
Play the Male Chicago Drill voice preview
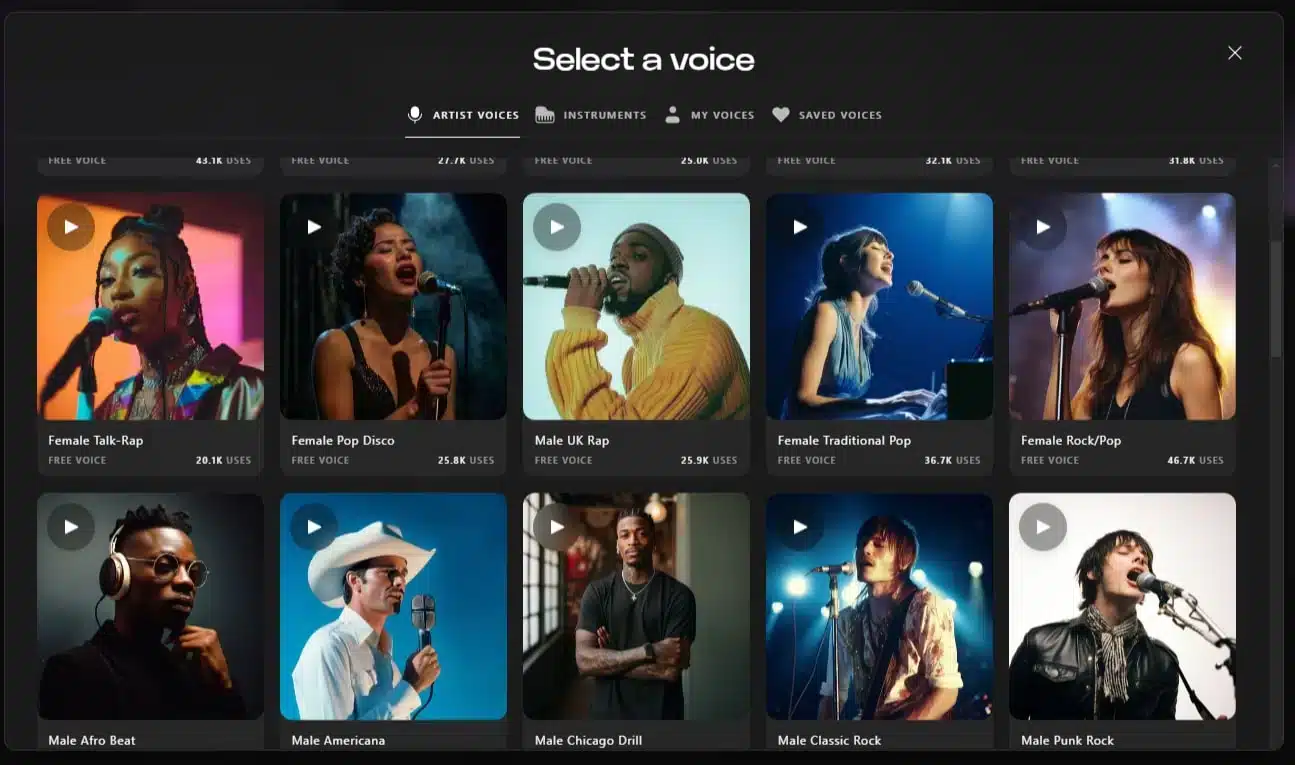point(557,527)
